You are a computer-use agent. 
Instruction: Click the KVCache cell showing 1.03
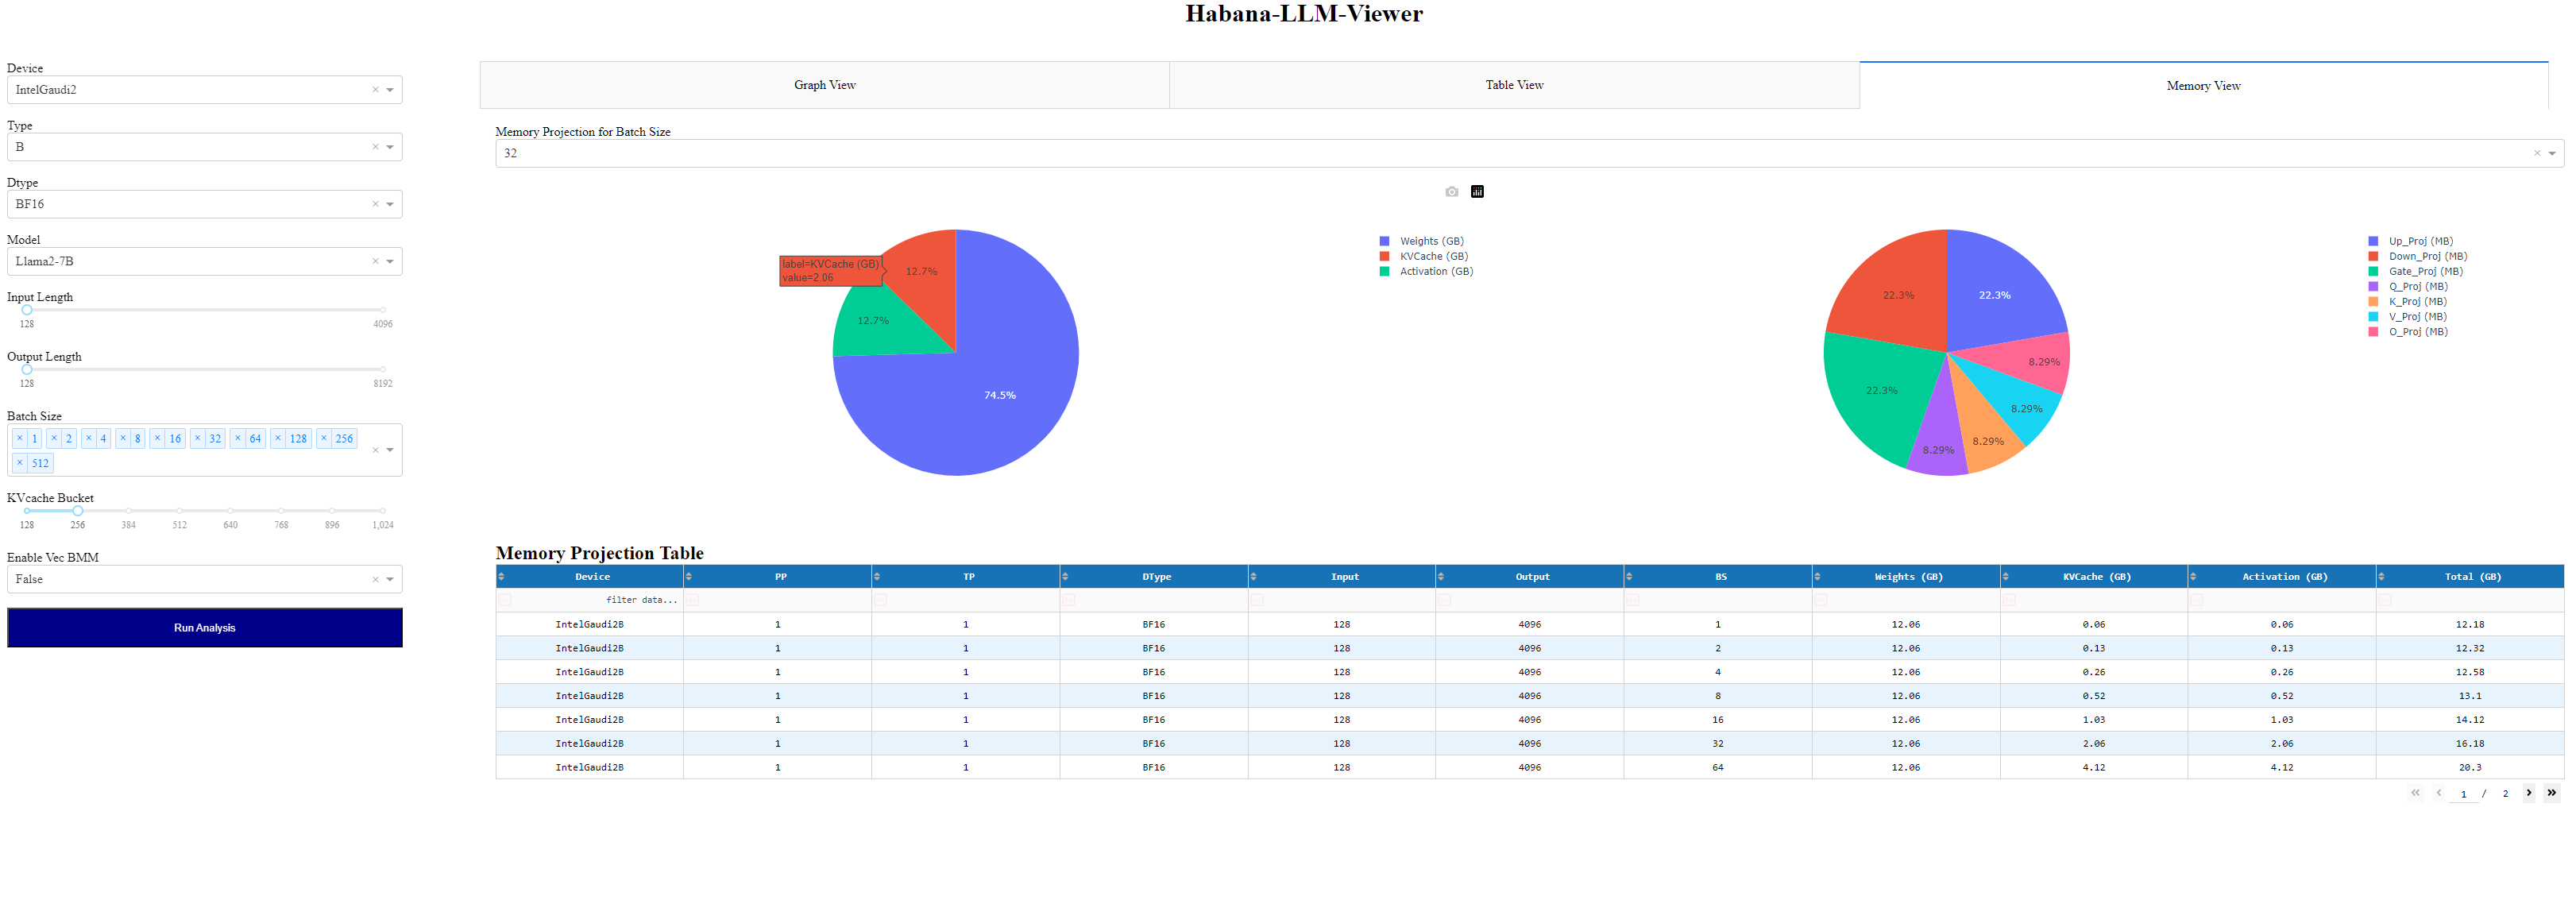coord(2093,720)
